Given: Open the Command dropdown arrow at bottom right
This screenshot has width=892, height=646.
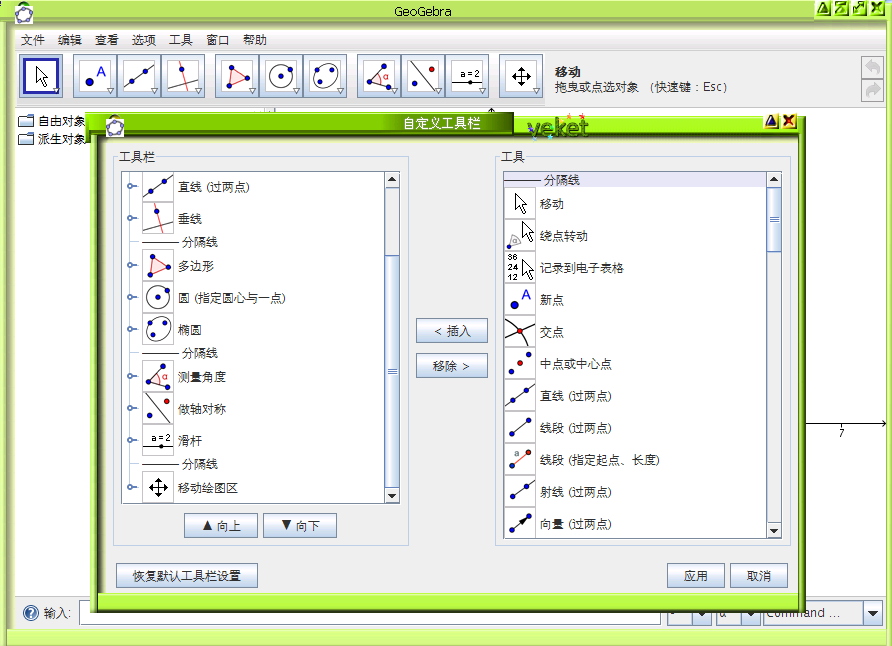Looking at the screenshot, I should click(873, 614).
